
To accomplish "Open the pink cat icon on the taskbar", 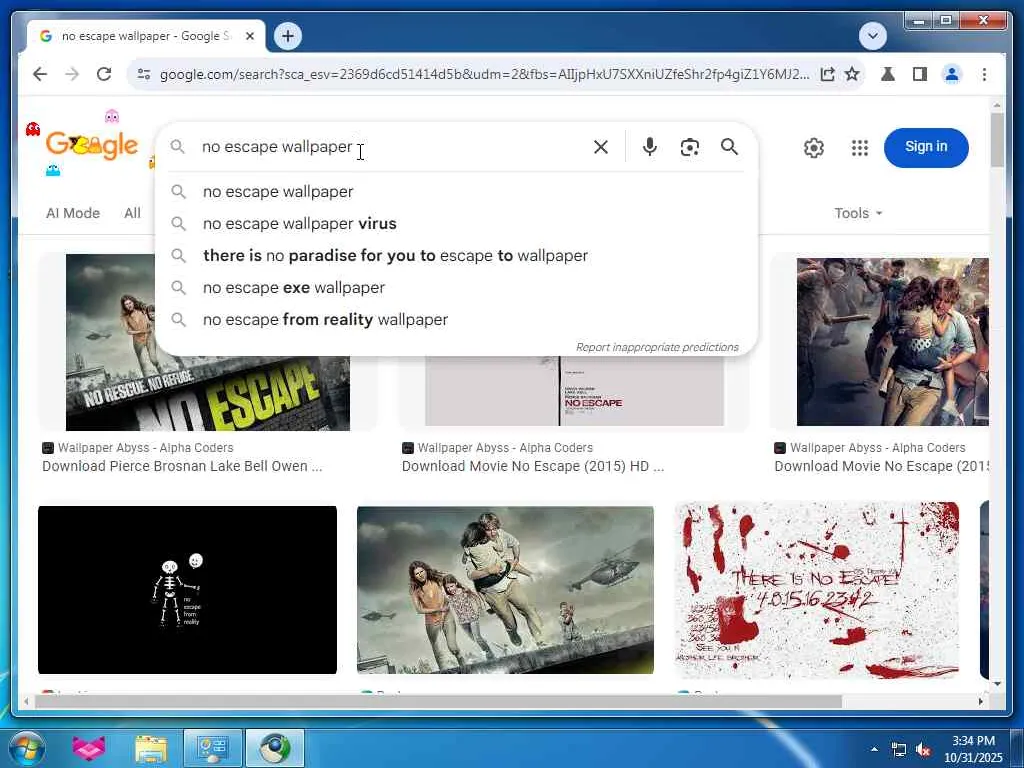I will [x=89, y=748].
